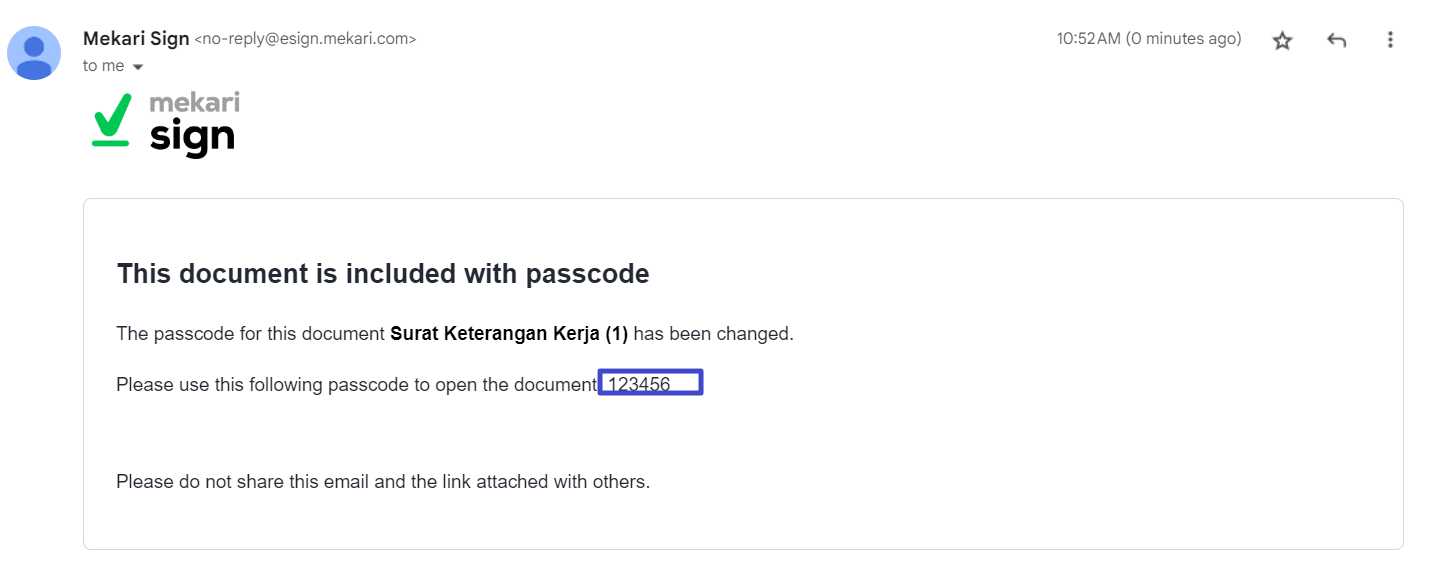Click the sender's profile avatar

tap(34, 53)
